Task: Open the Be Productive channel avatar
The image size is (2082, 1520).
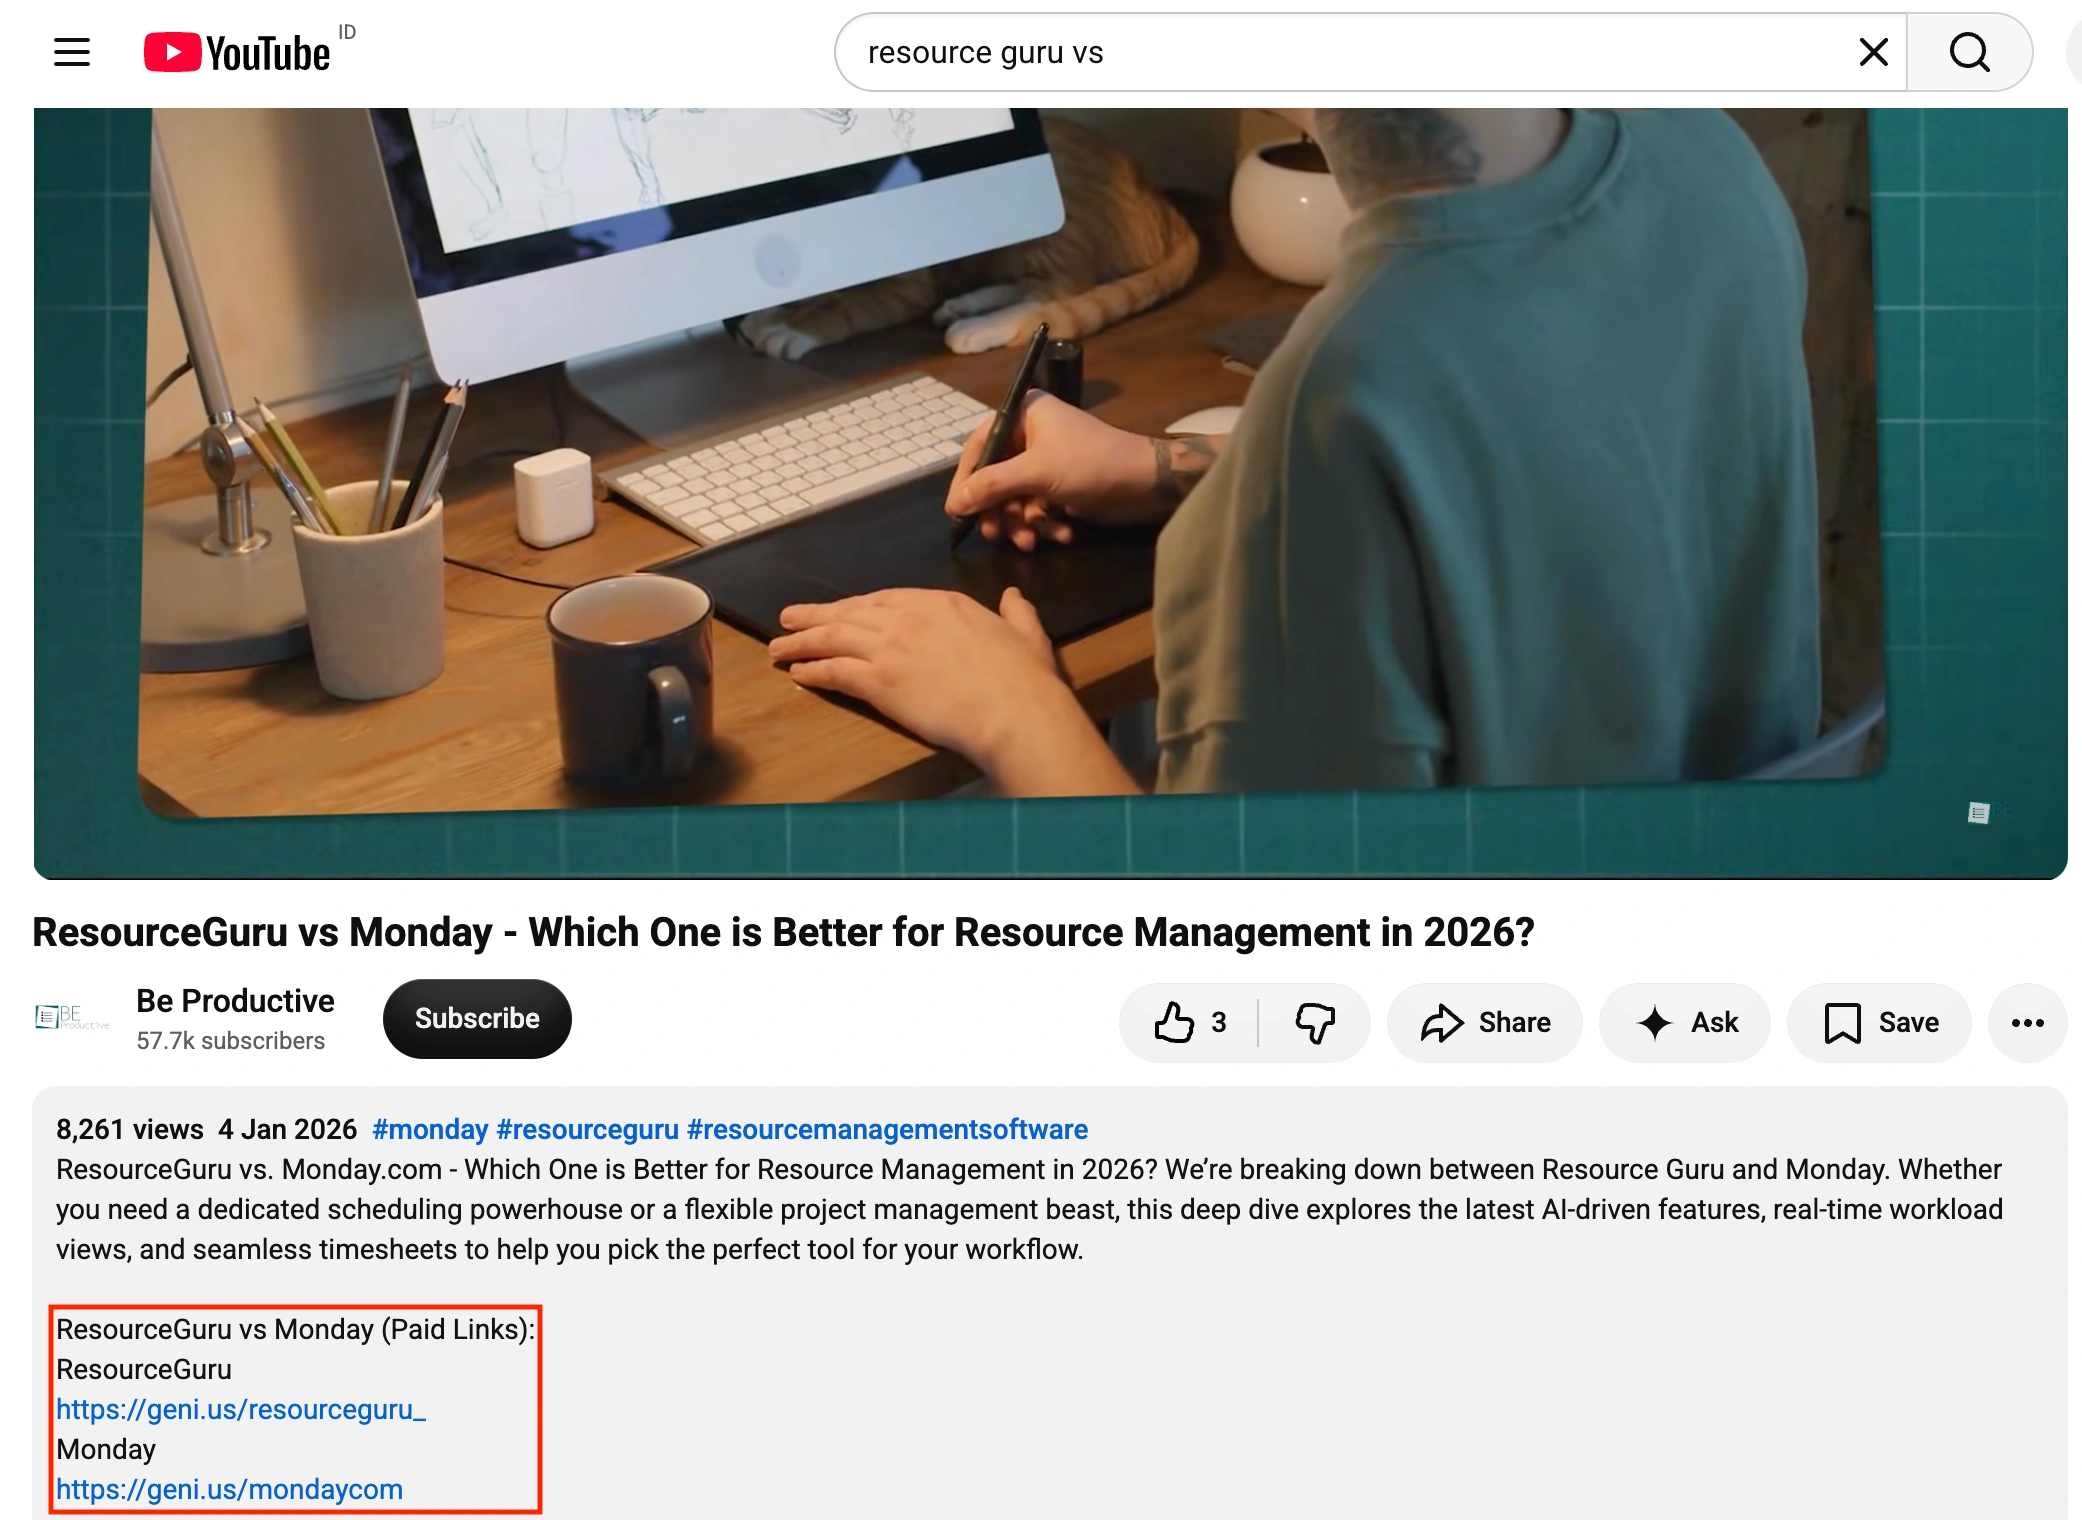Action: coord(72,1018)
